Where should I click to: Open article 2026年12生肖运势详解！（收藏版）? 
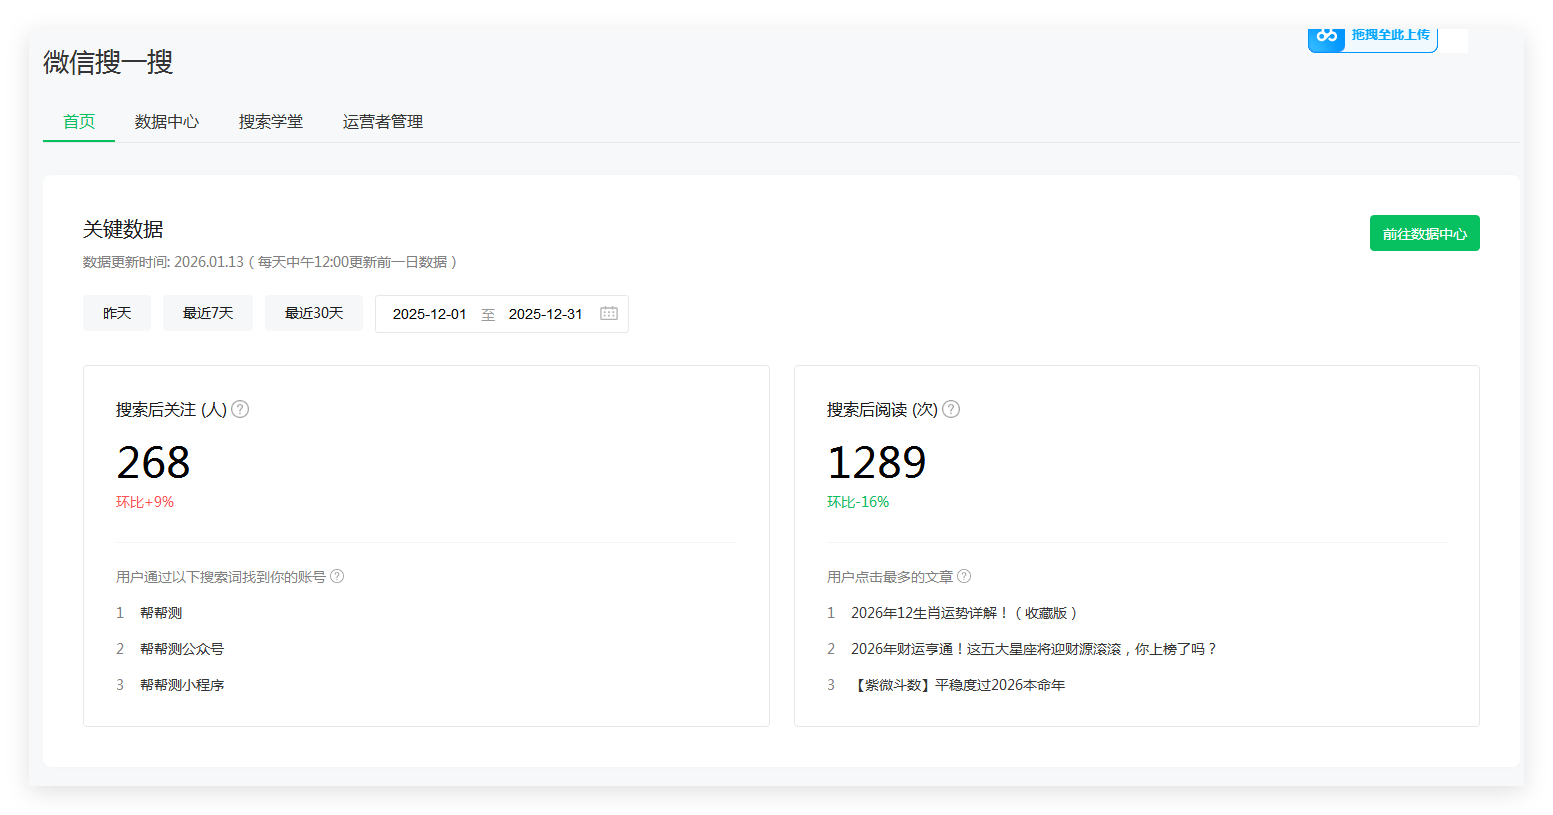point(964,613)
